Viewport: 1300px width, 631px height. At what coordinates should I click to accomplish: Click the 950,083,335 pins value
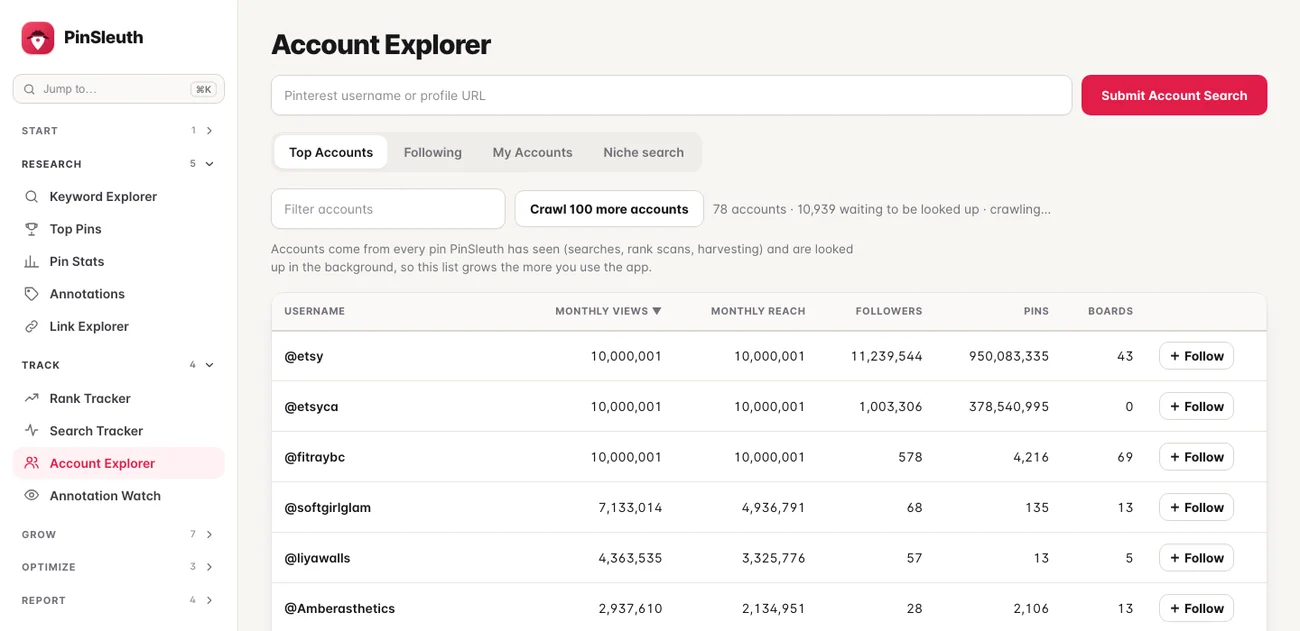point(1009,356)
